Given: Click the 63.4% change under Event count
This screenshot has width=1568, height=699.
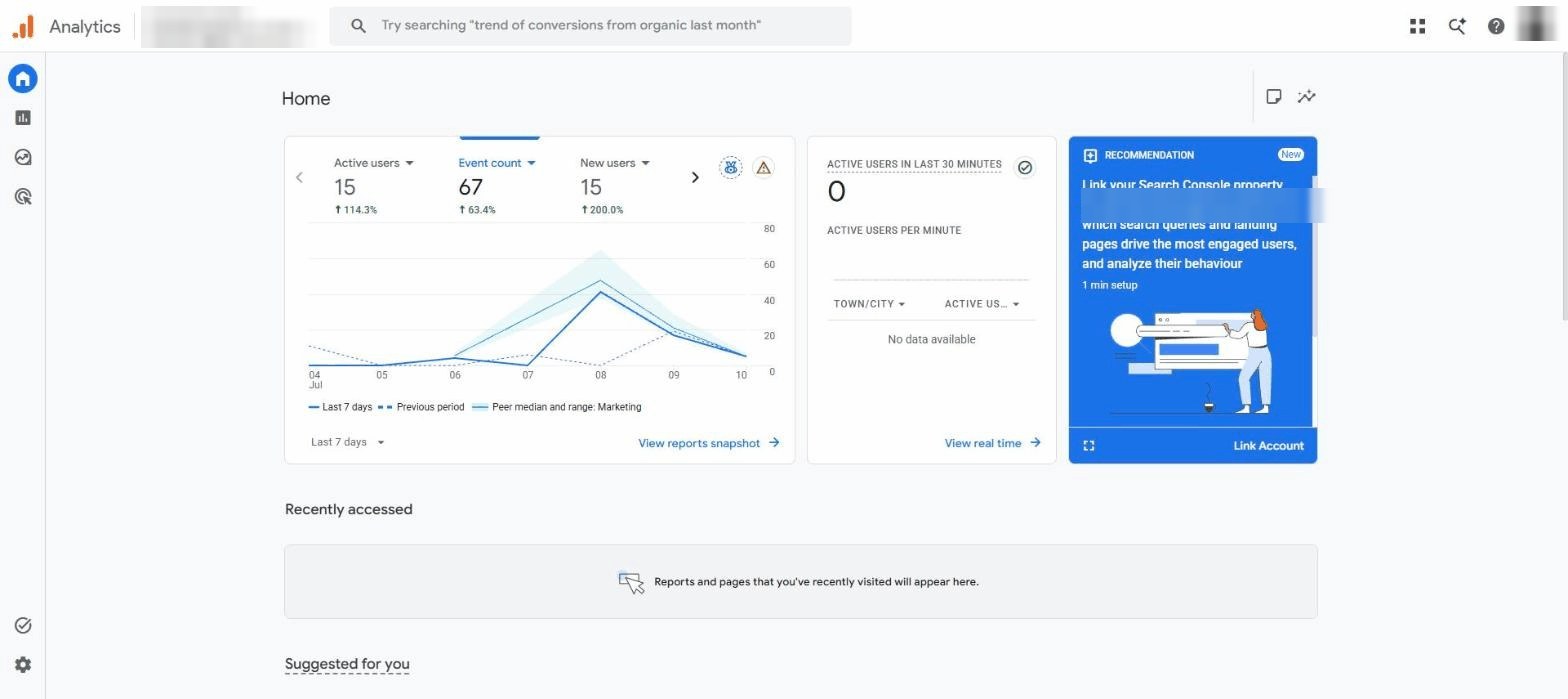Looking at the screenshot, I should click(477, 210).
